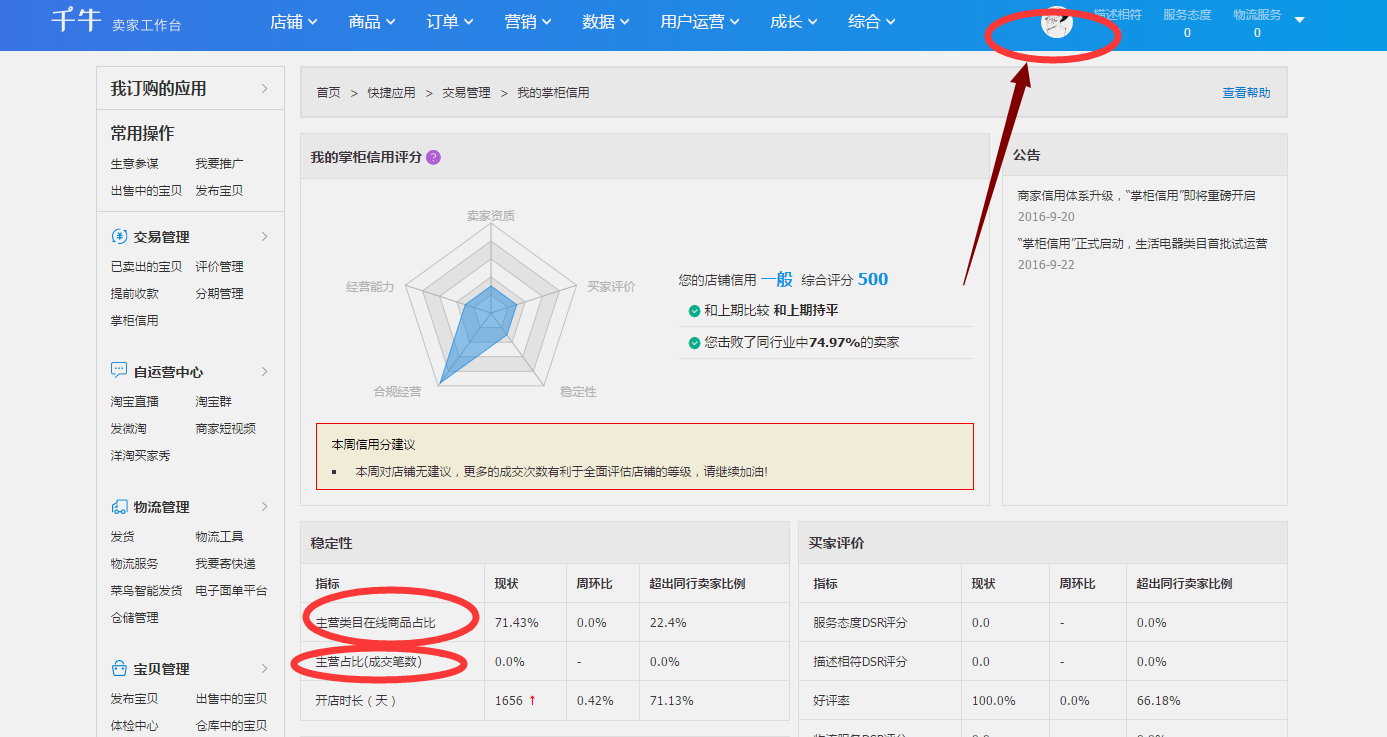Open 体检中心 link
Image resolution: width=1387 pixels, height=737 pixels.
click(x=134, y=725)
